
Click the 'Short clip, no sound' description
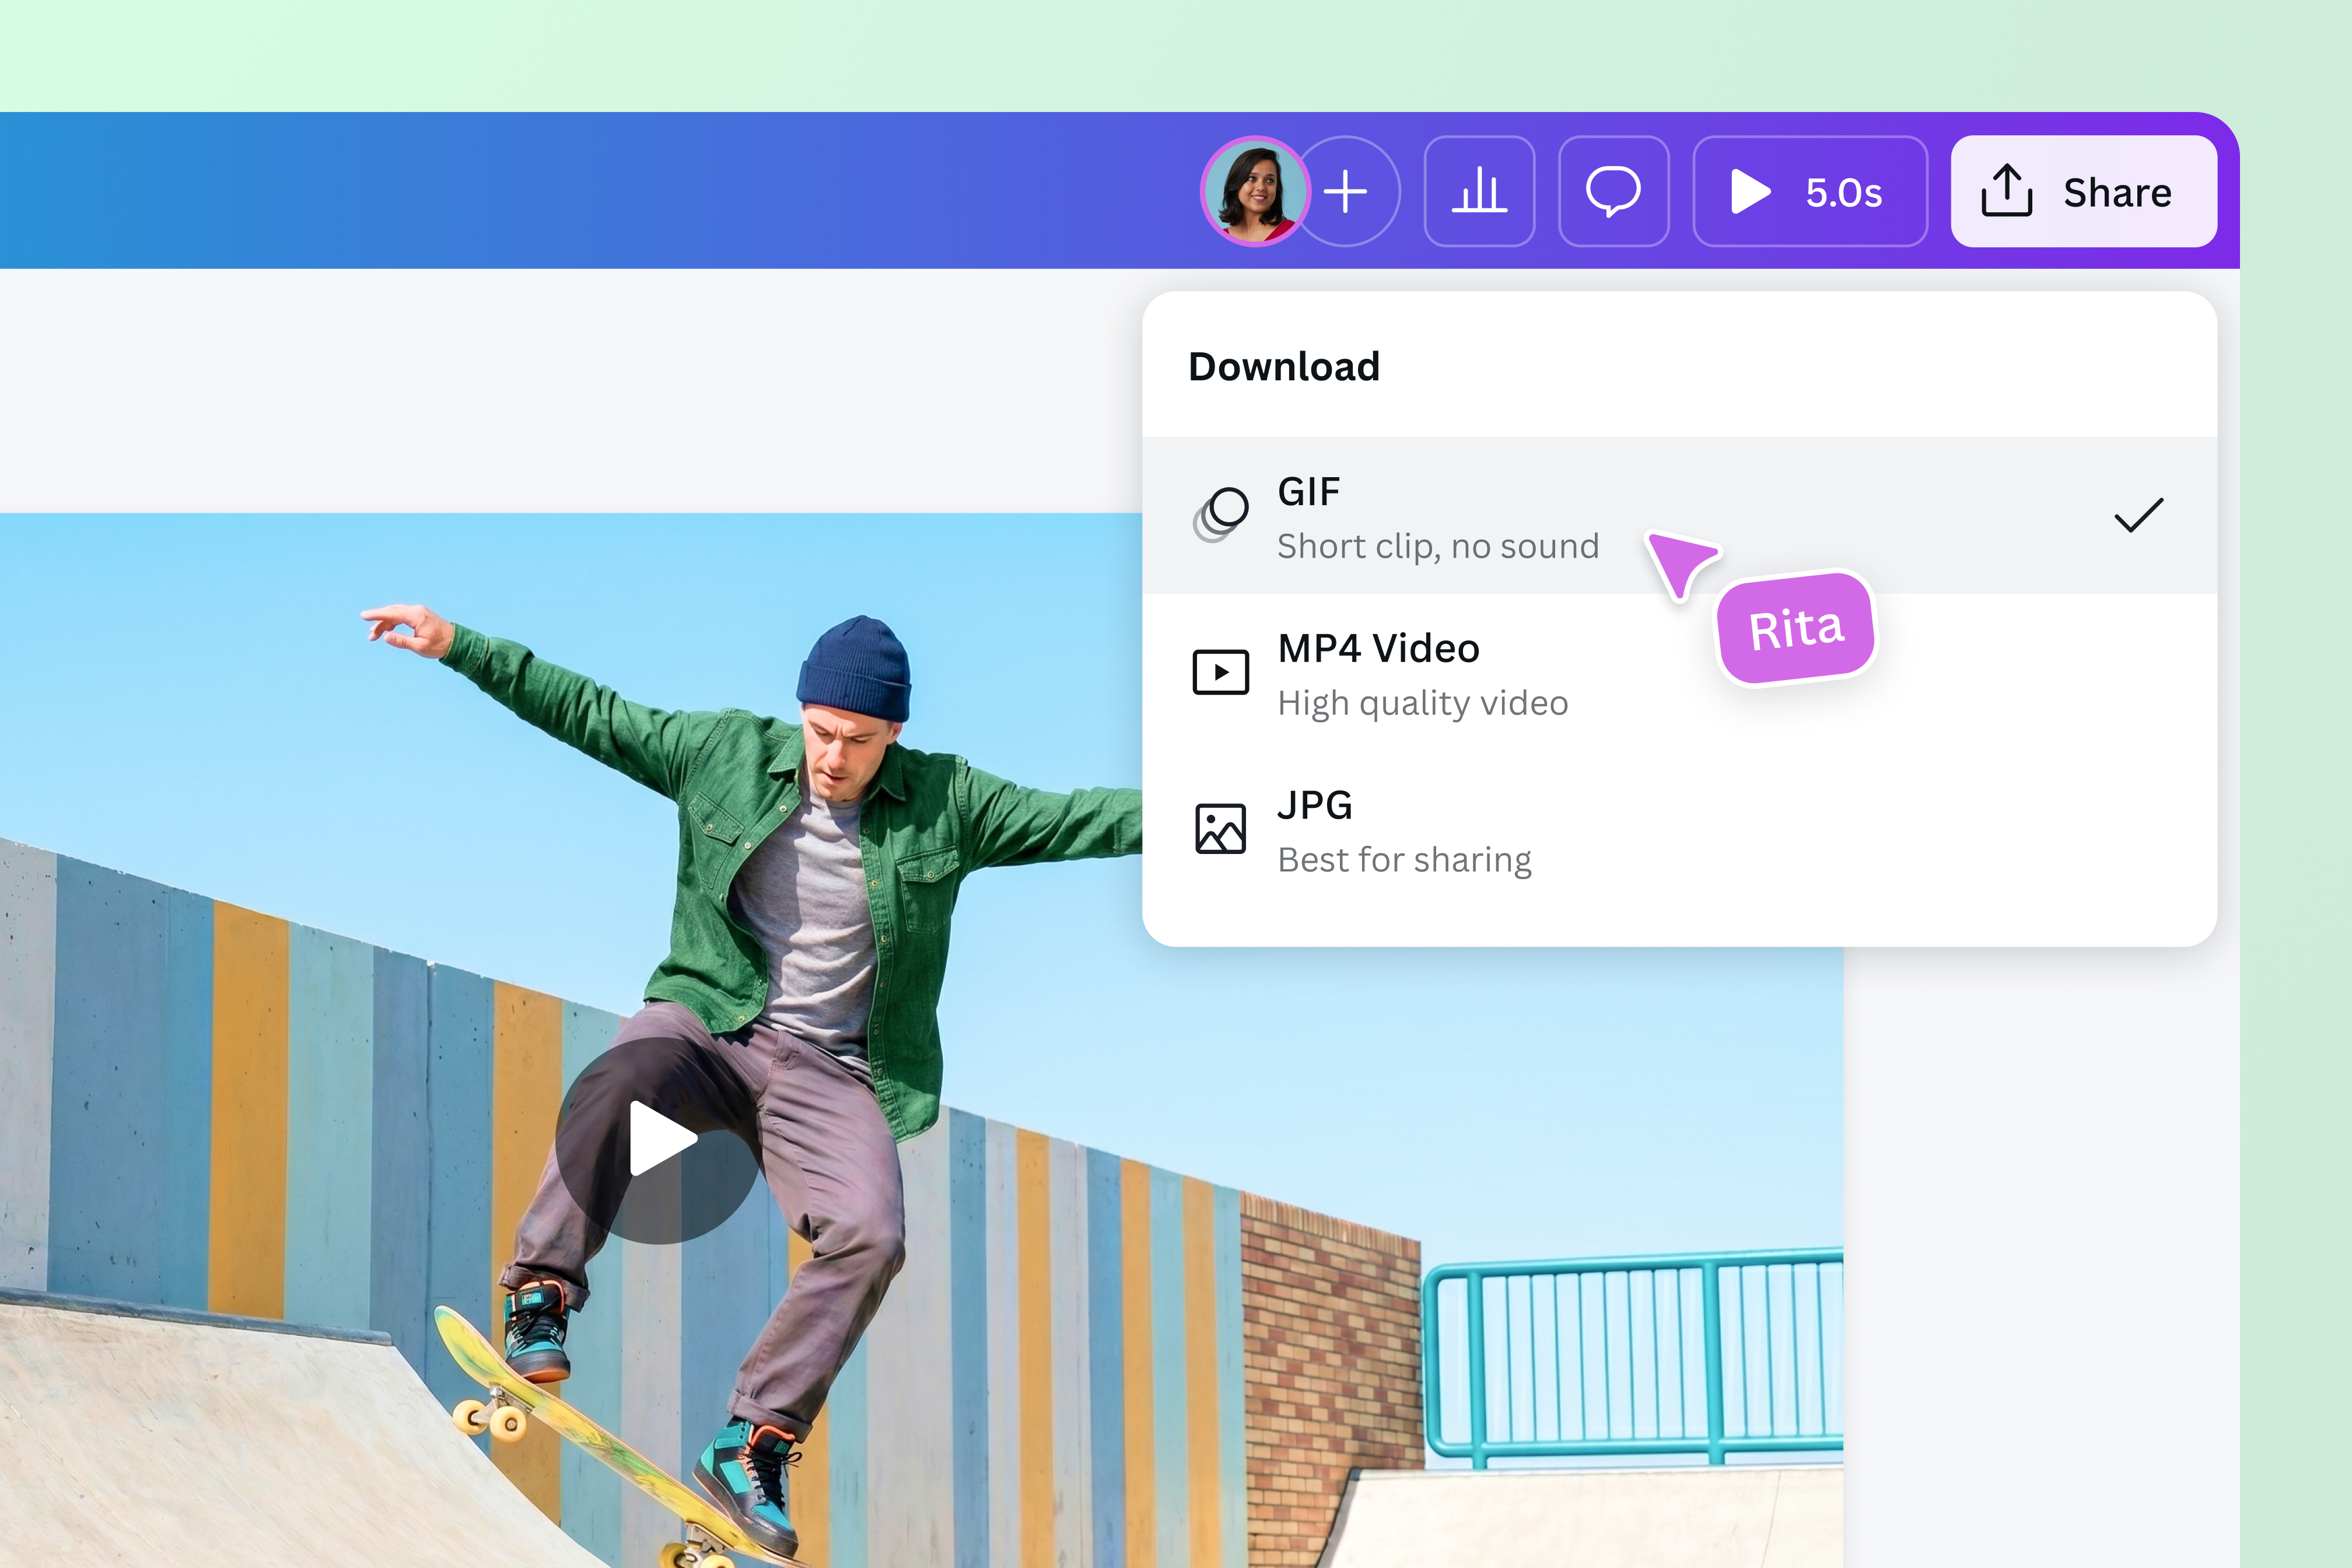1438,546
